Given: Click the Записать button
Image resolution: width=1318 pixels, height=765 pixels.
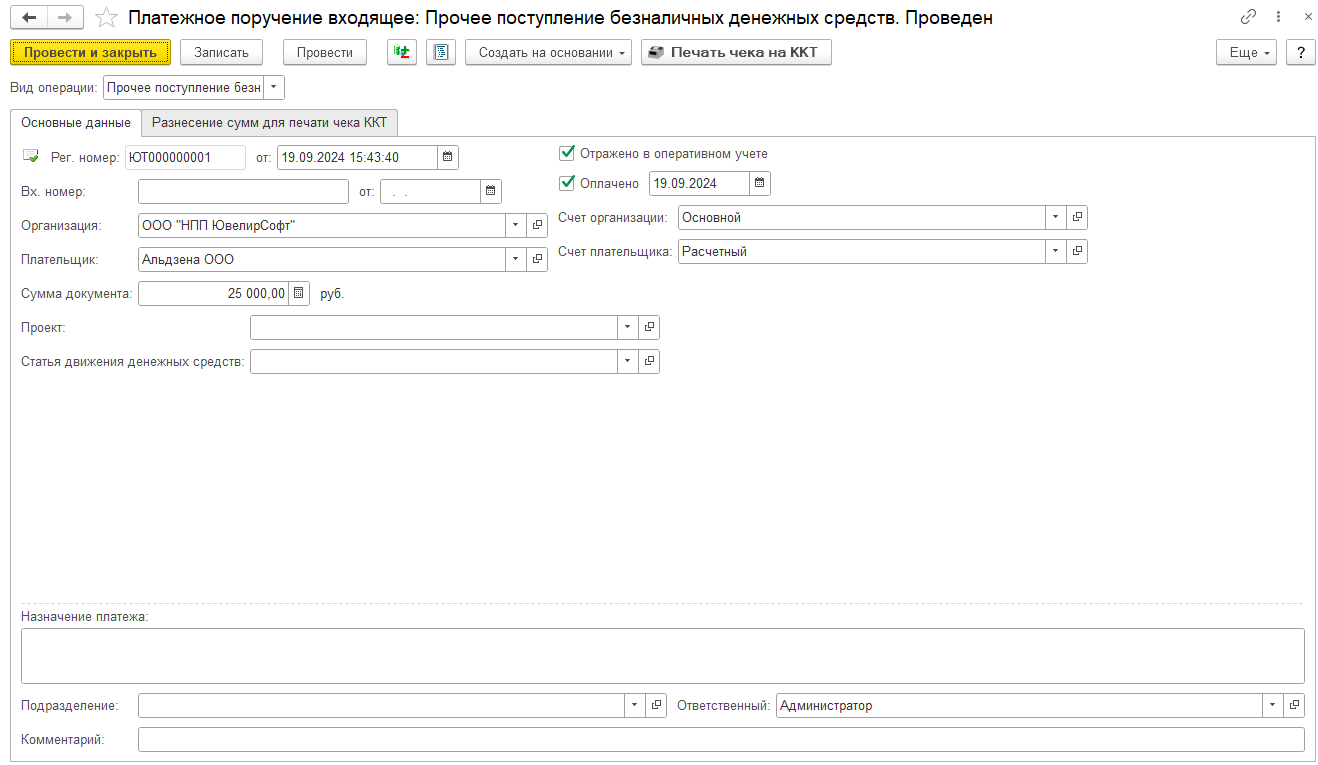Looking at the screenshot, I should pos(221,52).
